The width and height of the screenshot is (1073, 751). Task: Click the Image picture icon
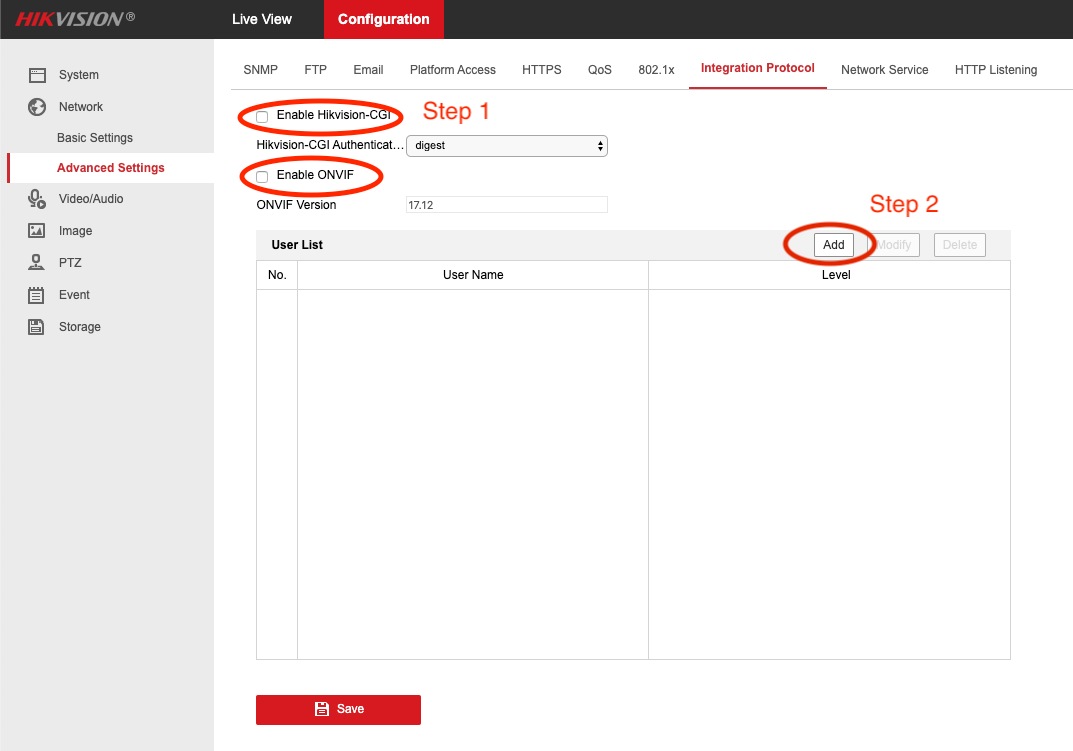[37, 231]
